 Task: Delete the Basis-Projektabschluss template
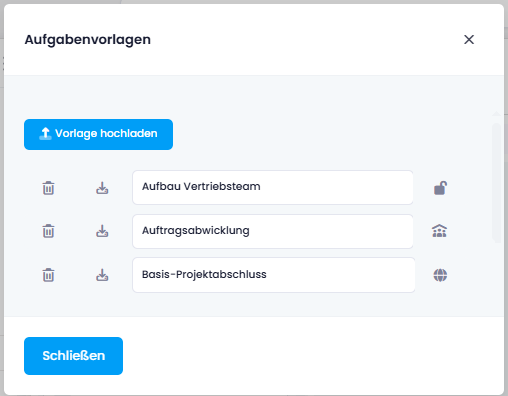click(x=48, y=275)
